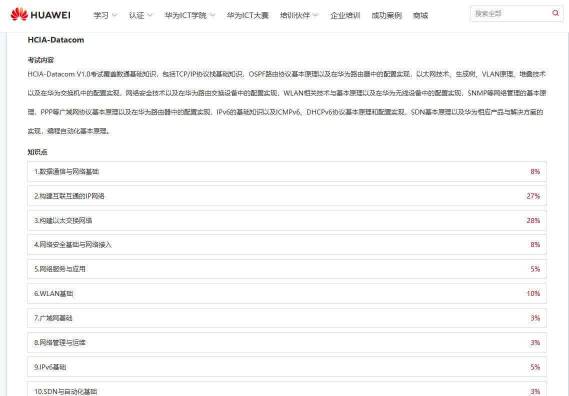569x396 pixels.
Task: Go to 华为ICT大赛 page
Action: coord(247,15)
